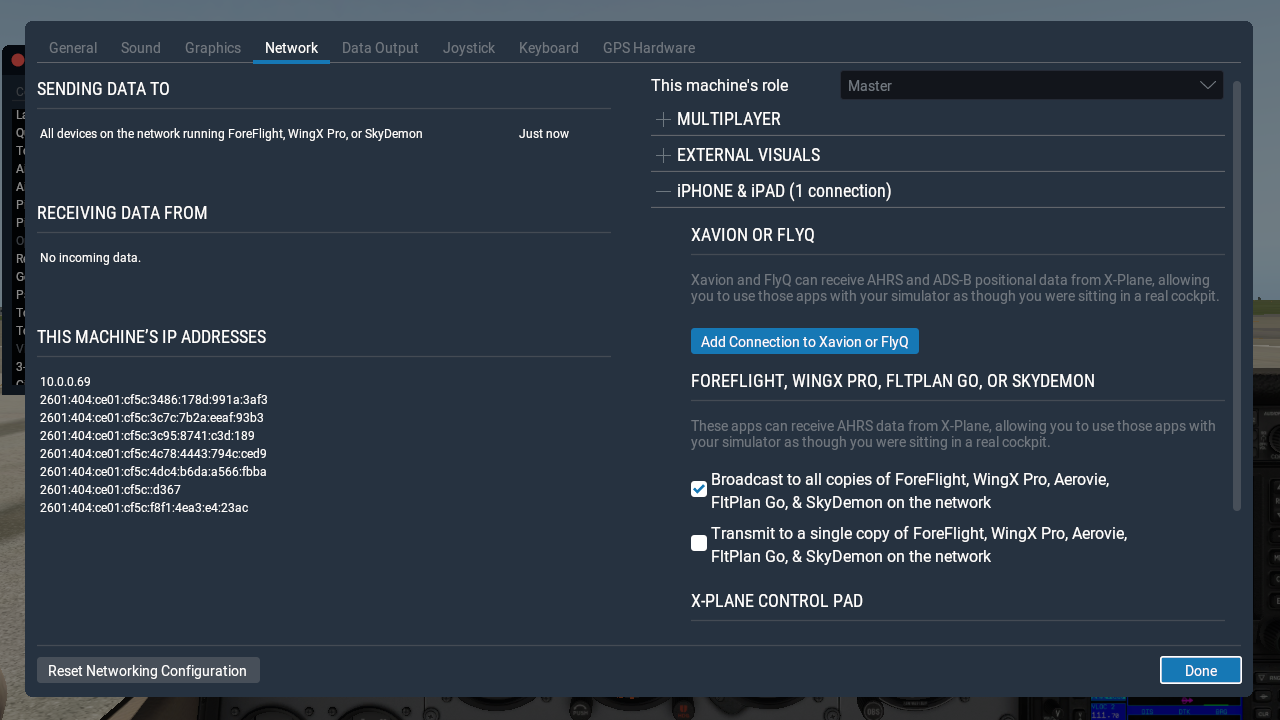Image resolution: width=1280 pixels, height=720 pixels.
Task: Select the 10.0.0.69 IP address entry
Action: 66,382
